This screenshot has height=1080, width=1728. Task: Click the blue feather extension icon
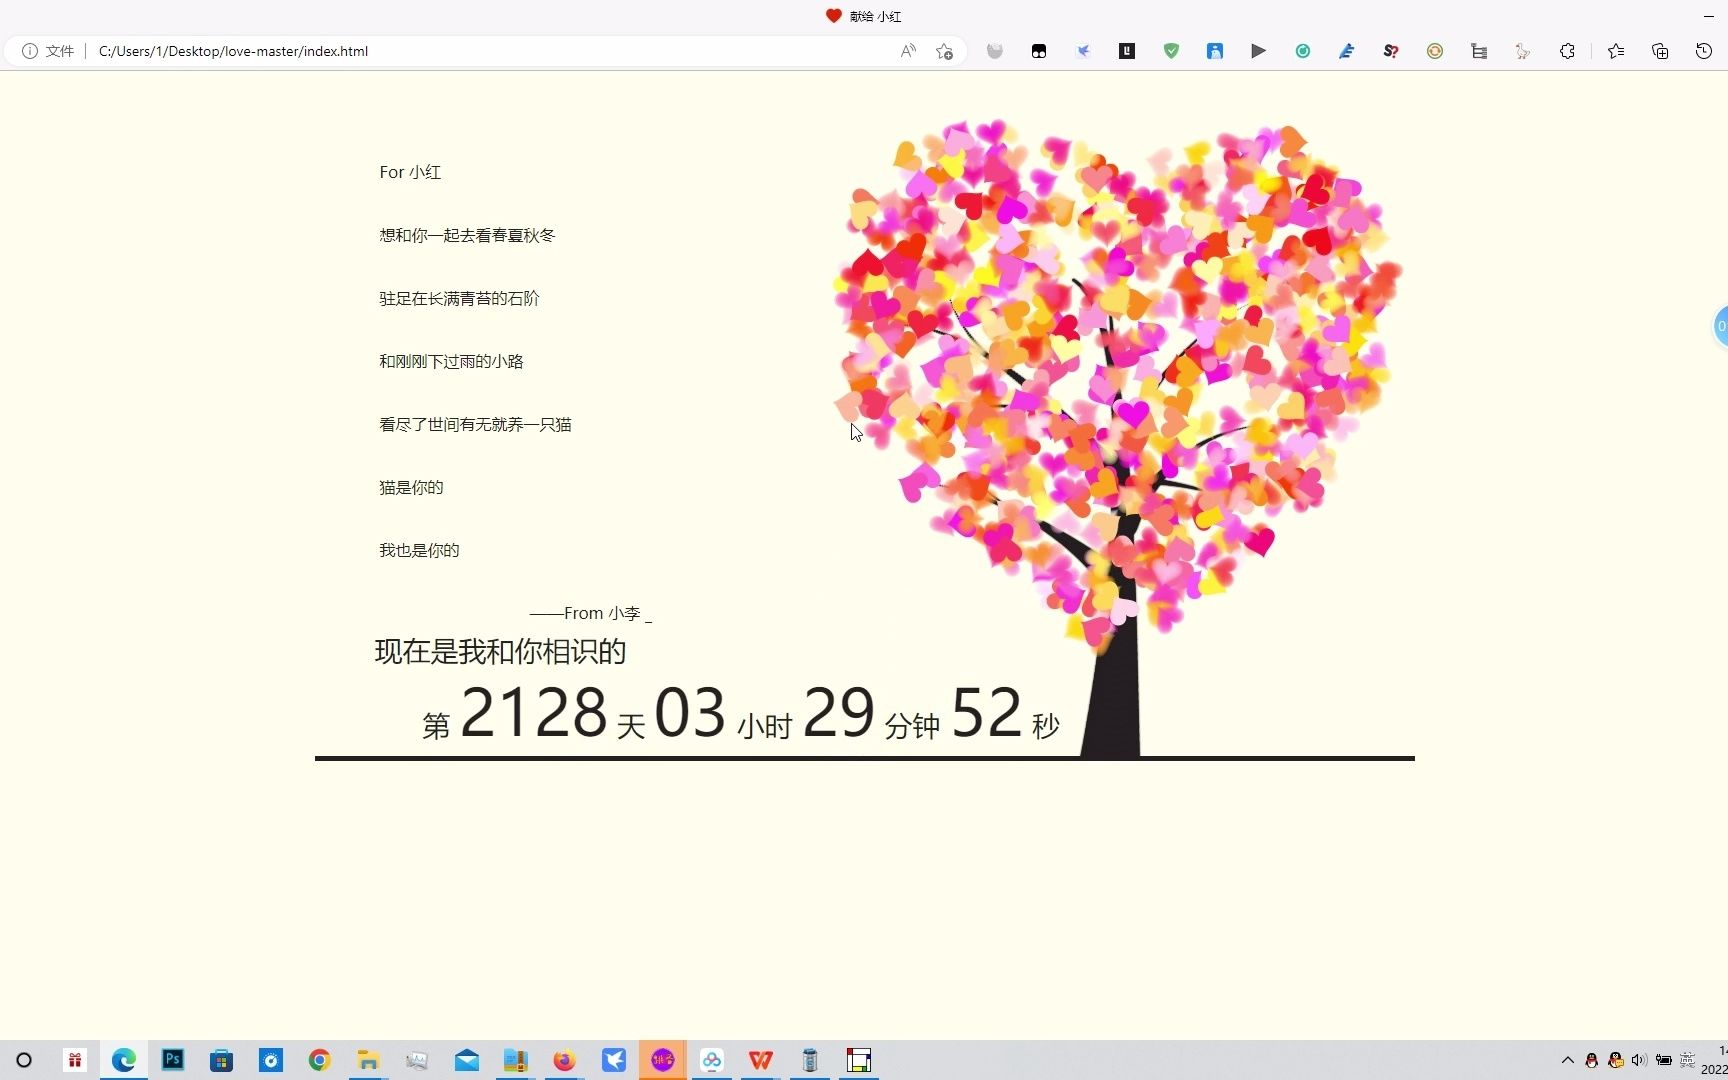click(1346, 51)
